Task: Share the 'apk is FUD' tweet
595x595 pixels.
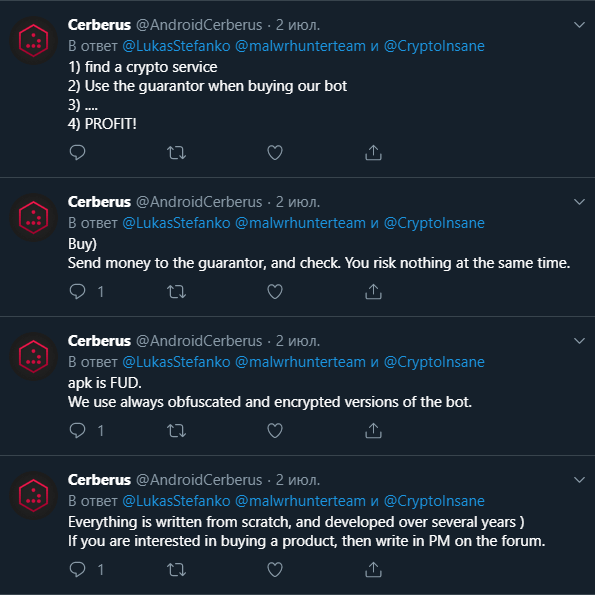Action: 373,430
